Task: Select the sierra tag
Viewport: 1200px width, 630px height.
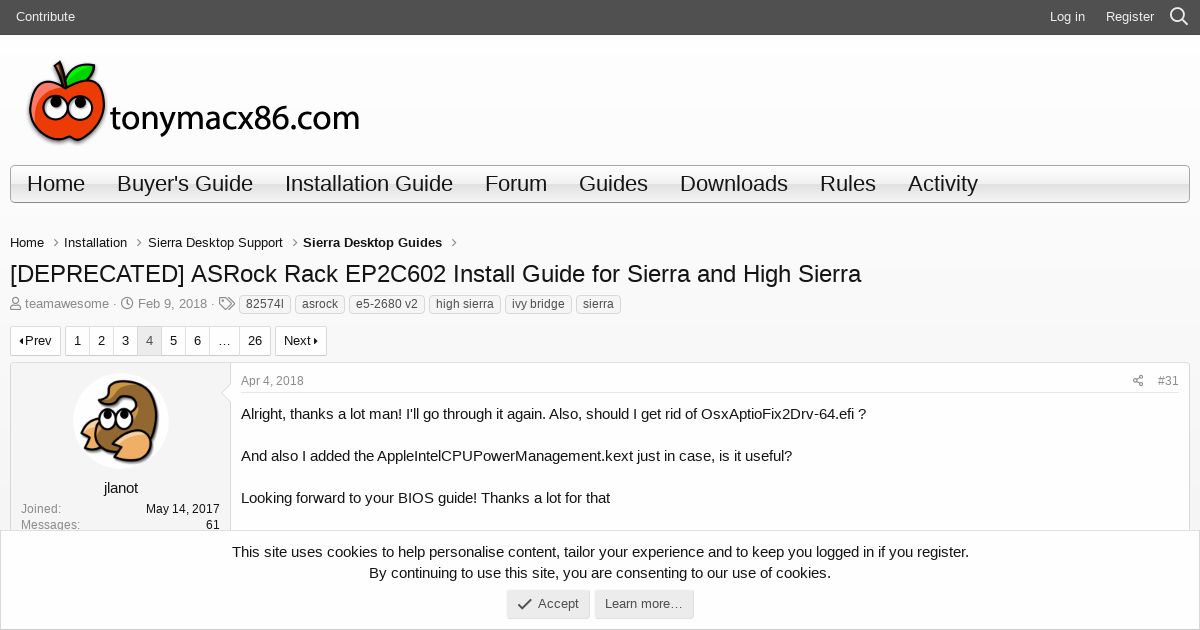Action: (x=598, y=304)
